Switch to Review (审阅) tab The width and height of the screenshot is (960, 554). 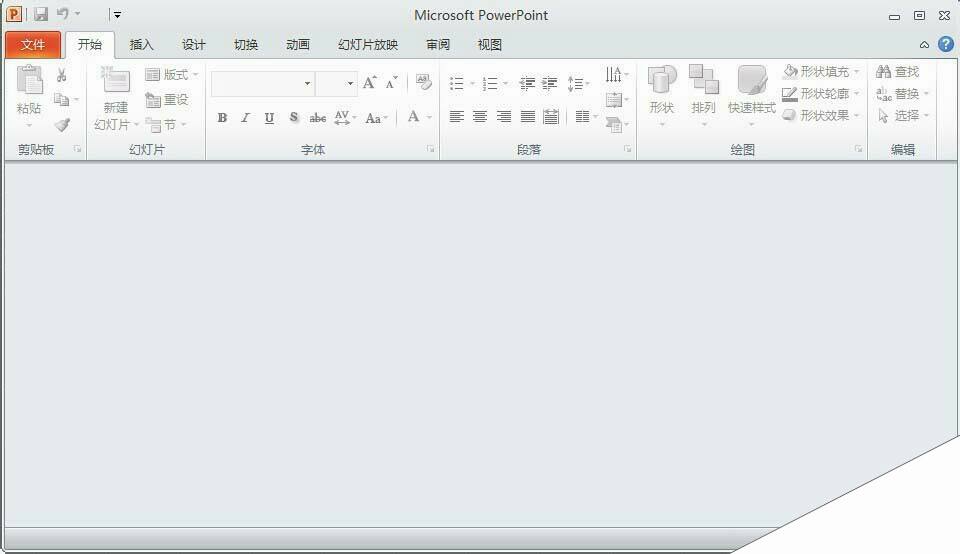tap(438, 45)
